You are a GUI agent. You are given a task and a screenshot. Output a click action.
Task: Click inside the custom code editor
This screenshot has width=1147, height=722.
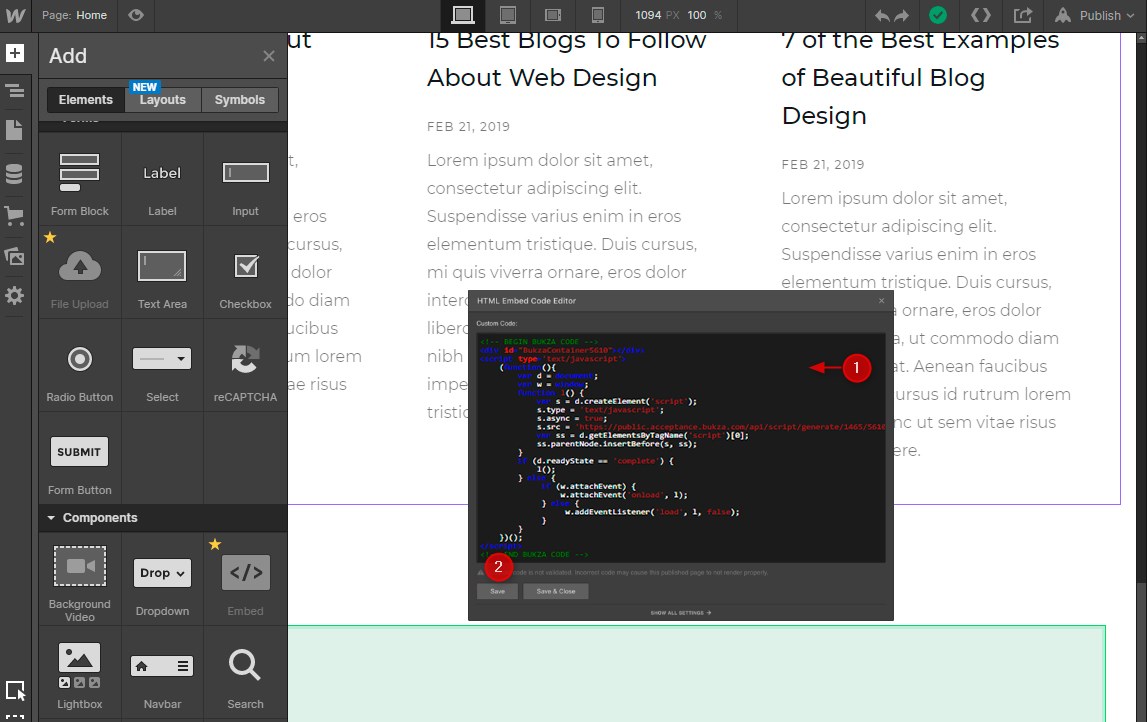680,450
